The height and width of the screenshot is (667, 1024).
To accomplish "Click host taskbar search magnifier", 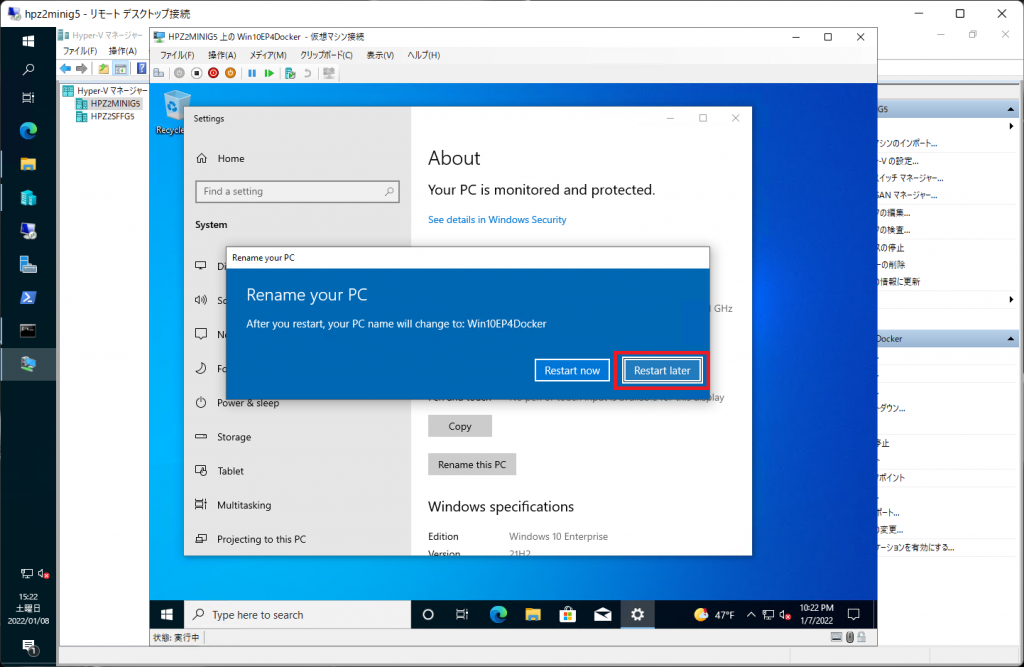I will pos(28,69).
